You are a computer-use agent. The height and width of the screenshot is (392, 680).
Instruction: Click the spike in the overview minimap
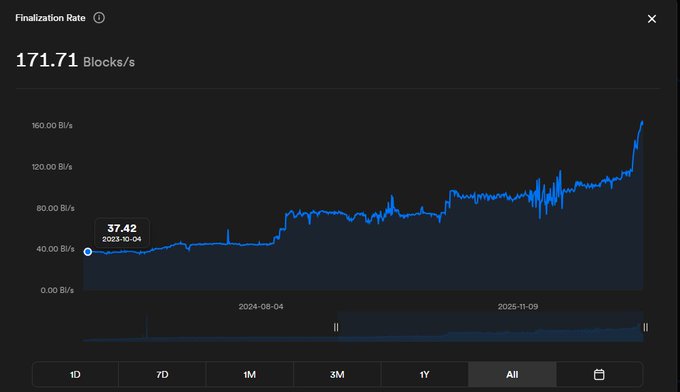147,327
